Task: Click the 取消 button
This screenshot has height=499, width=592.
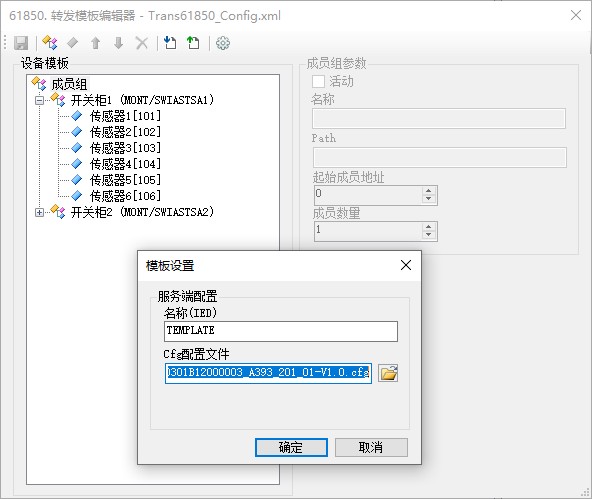Action: click(x=371, y=447)
